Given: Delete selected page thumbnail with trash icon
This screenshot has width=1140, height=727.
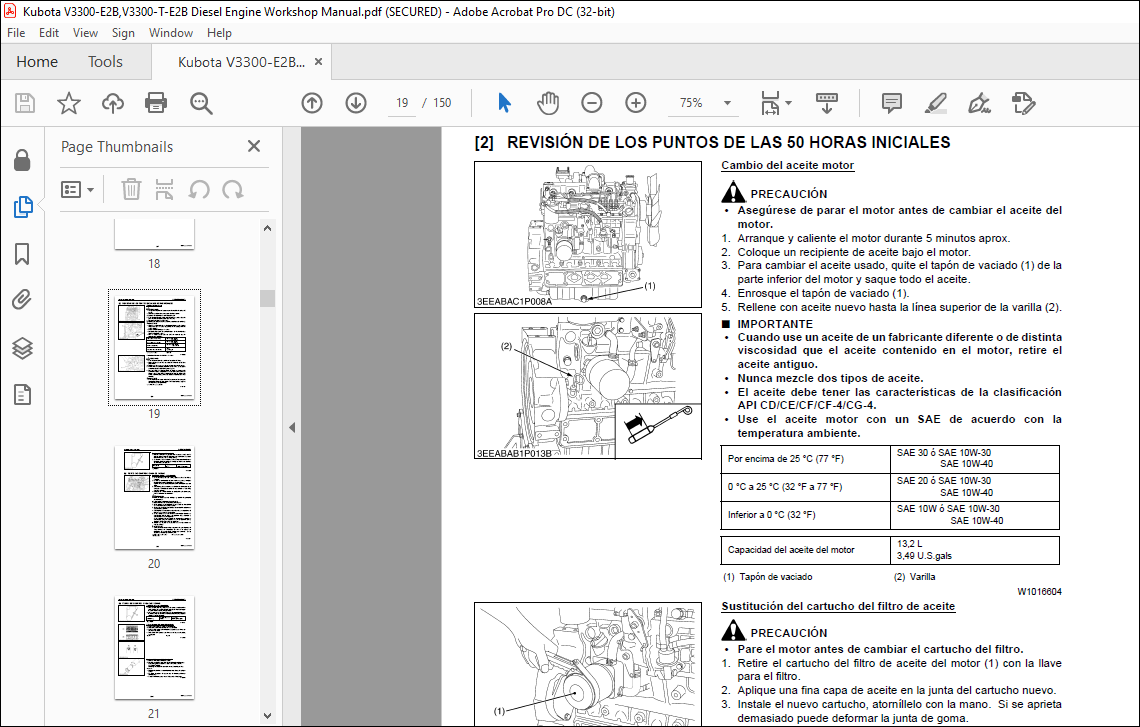Looking at the screenshot, I should pos(131,190).
